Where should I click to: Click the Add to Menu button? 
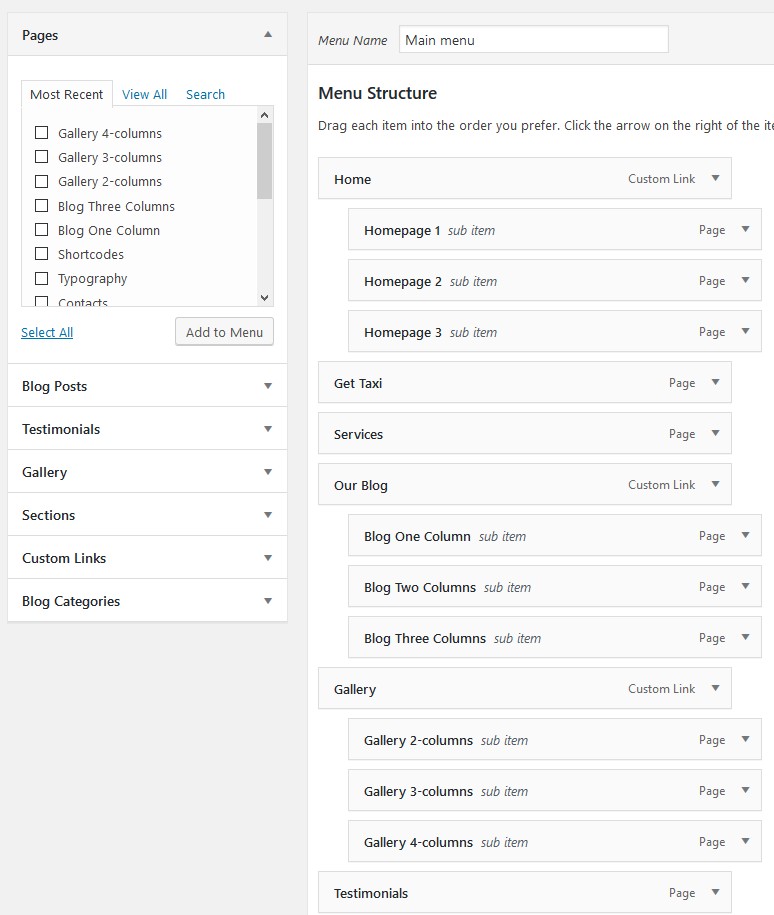click(224, 332)
